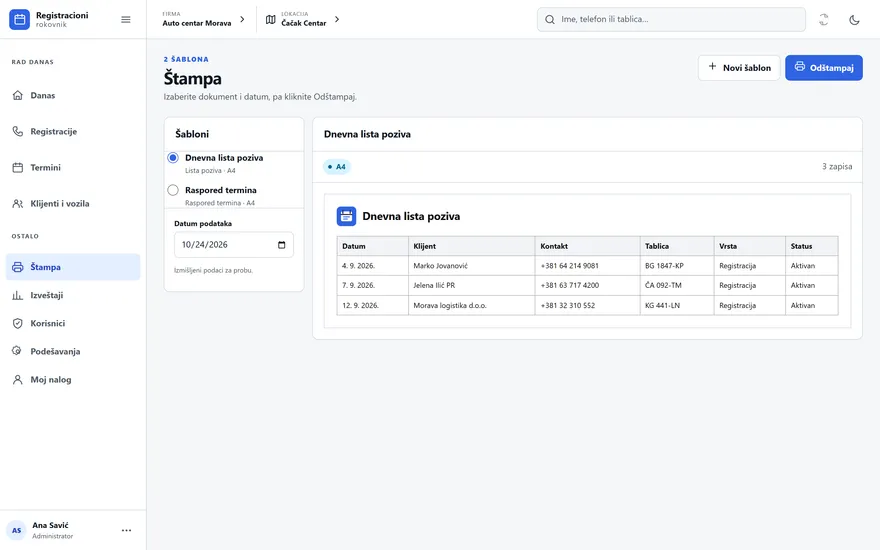Click the Kontakt column header
This screenshot has width=880, height=550.
[588, 246]
